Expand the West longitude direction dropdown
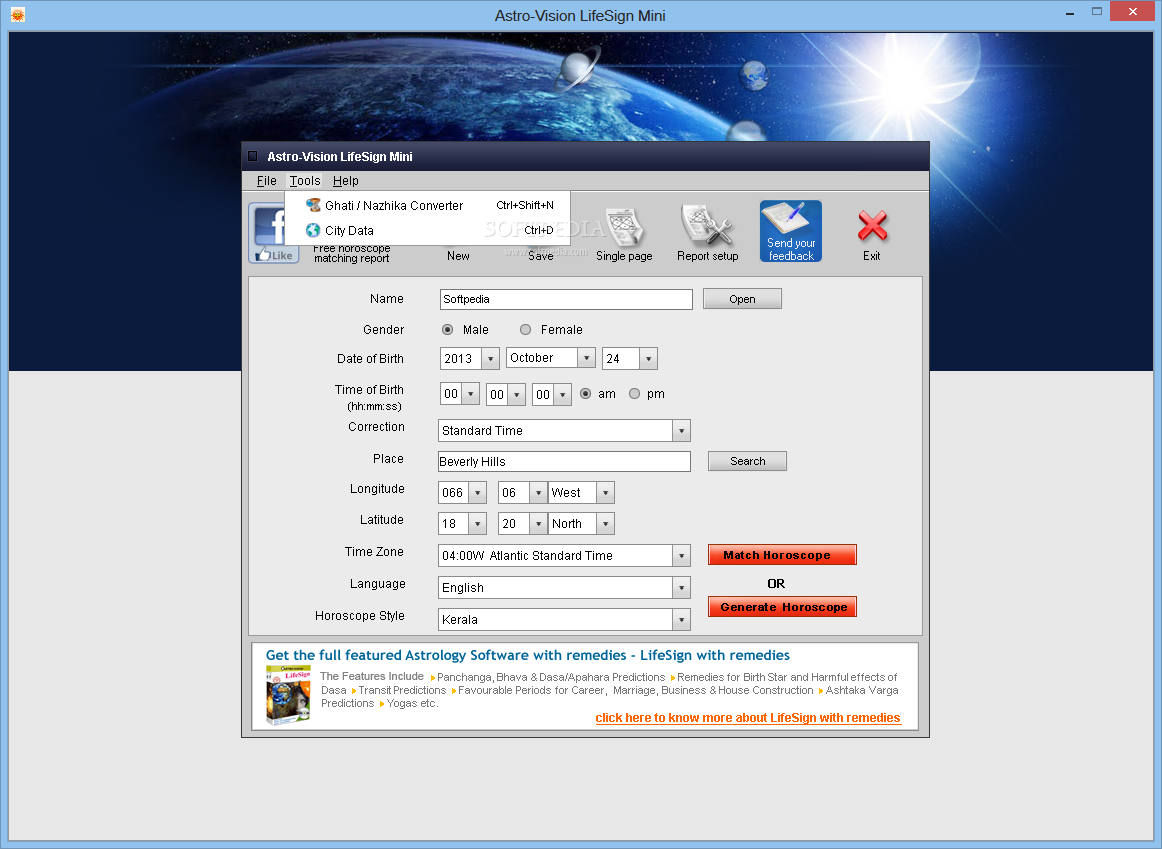The width and height of the screenshot is (1162, 849). coord(605,493)
